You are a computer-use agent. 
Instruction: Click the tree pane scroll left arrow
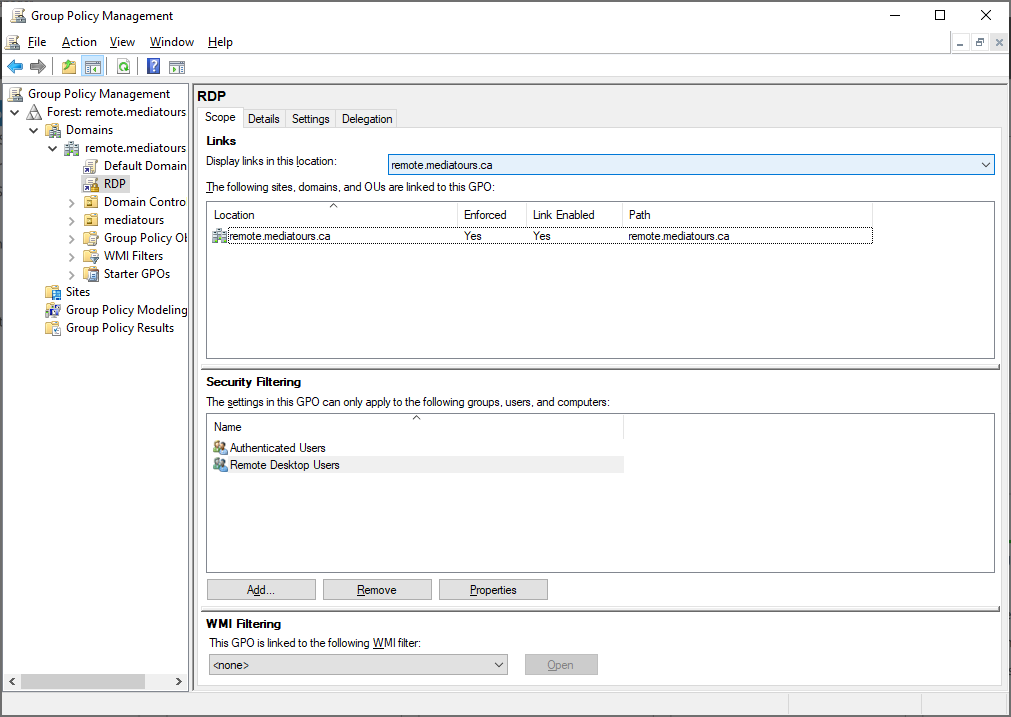click(12, 682)
